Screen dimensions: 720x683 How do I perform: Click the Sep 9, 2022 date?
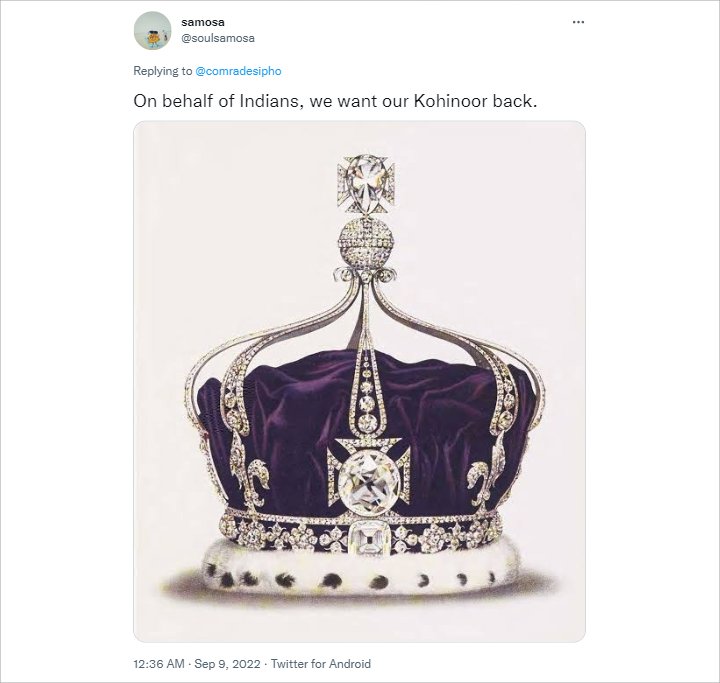(x=227, y=664)
